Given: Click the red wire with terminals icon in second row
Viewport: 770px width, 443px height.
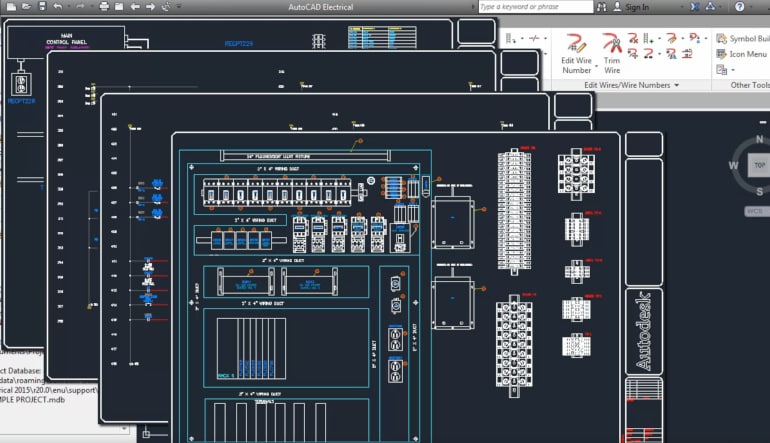Looking at the screenshot, I should click(x=649, y=53).
